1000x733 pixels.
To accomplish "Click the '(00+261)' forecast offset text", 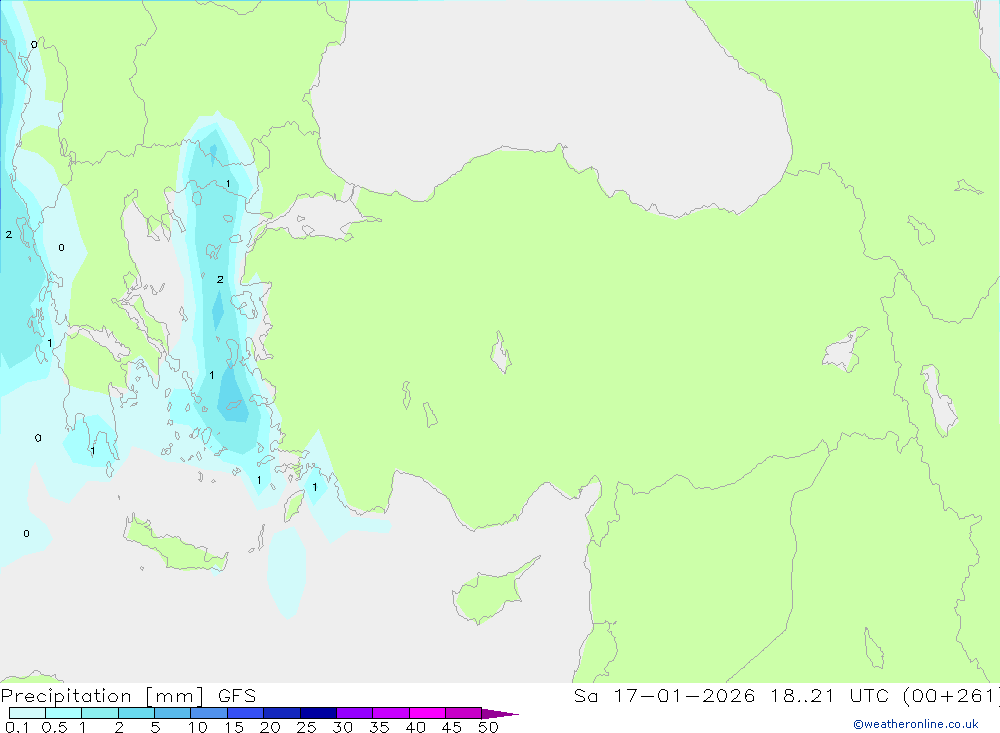I will point(950,696).
